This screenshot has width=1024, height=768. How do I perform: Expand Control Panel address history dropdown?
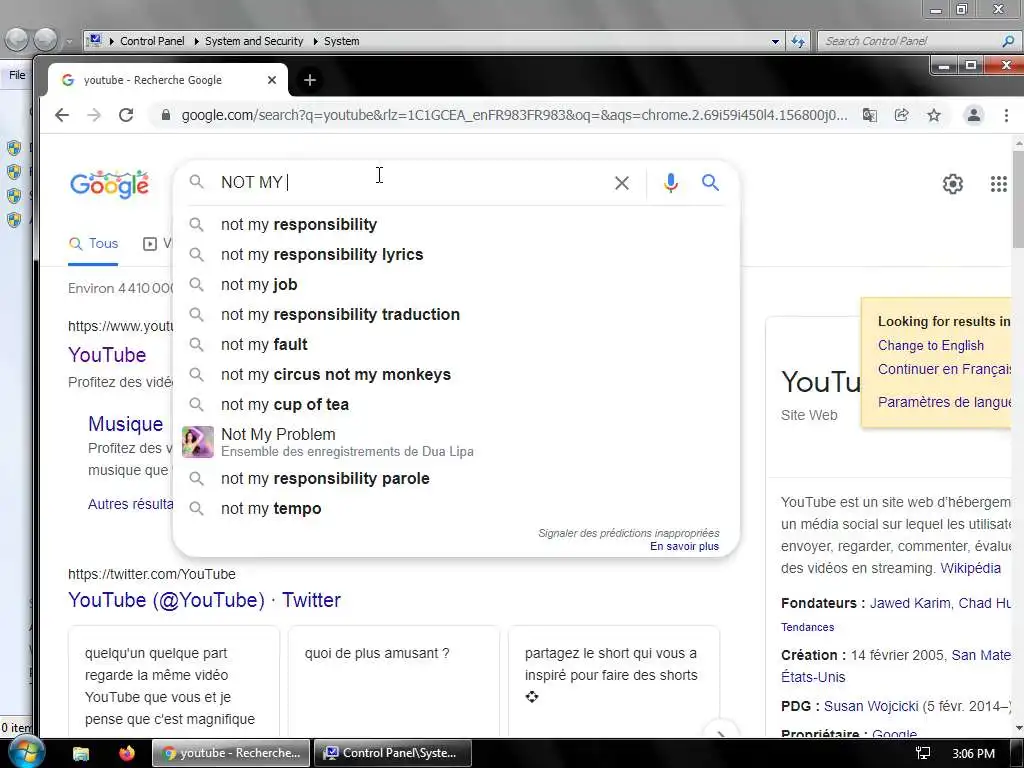[x=775, y=41]
